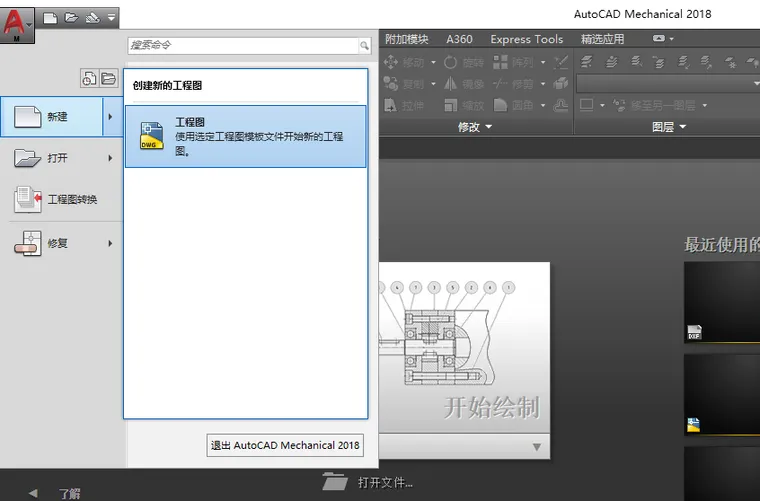Open the ribbon minimize options arrow
This screenshot has height=501, width=760.
[672, 39]
